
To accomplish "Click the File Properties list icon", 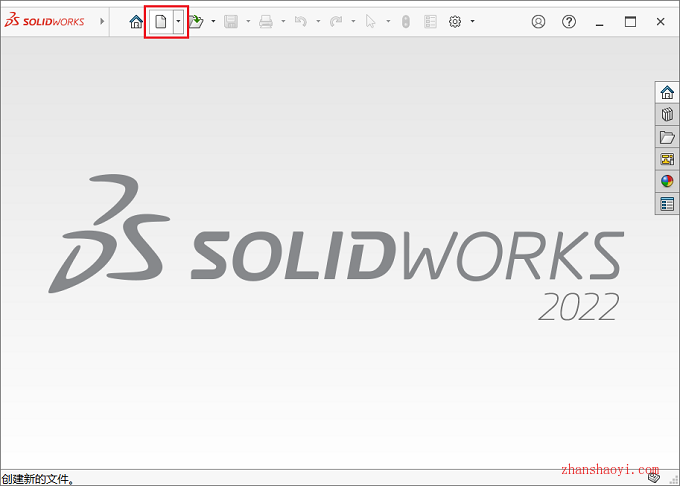I will tap(430, 21).
